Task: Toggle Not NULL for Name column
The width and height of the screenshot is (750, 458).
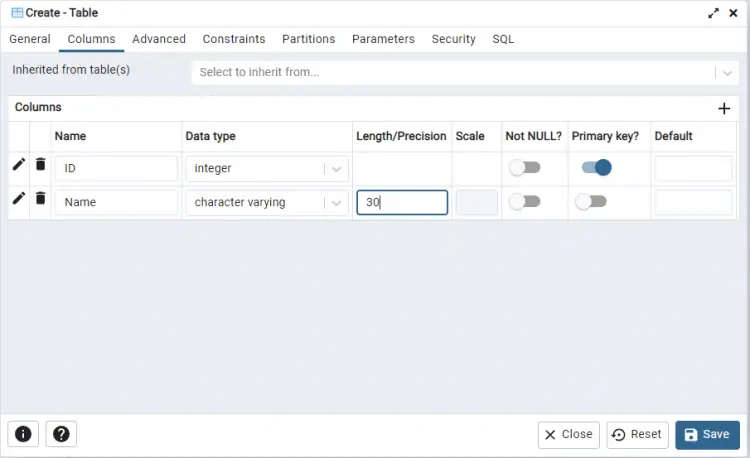Action: coord(524,202)
